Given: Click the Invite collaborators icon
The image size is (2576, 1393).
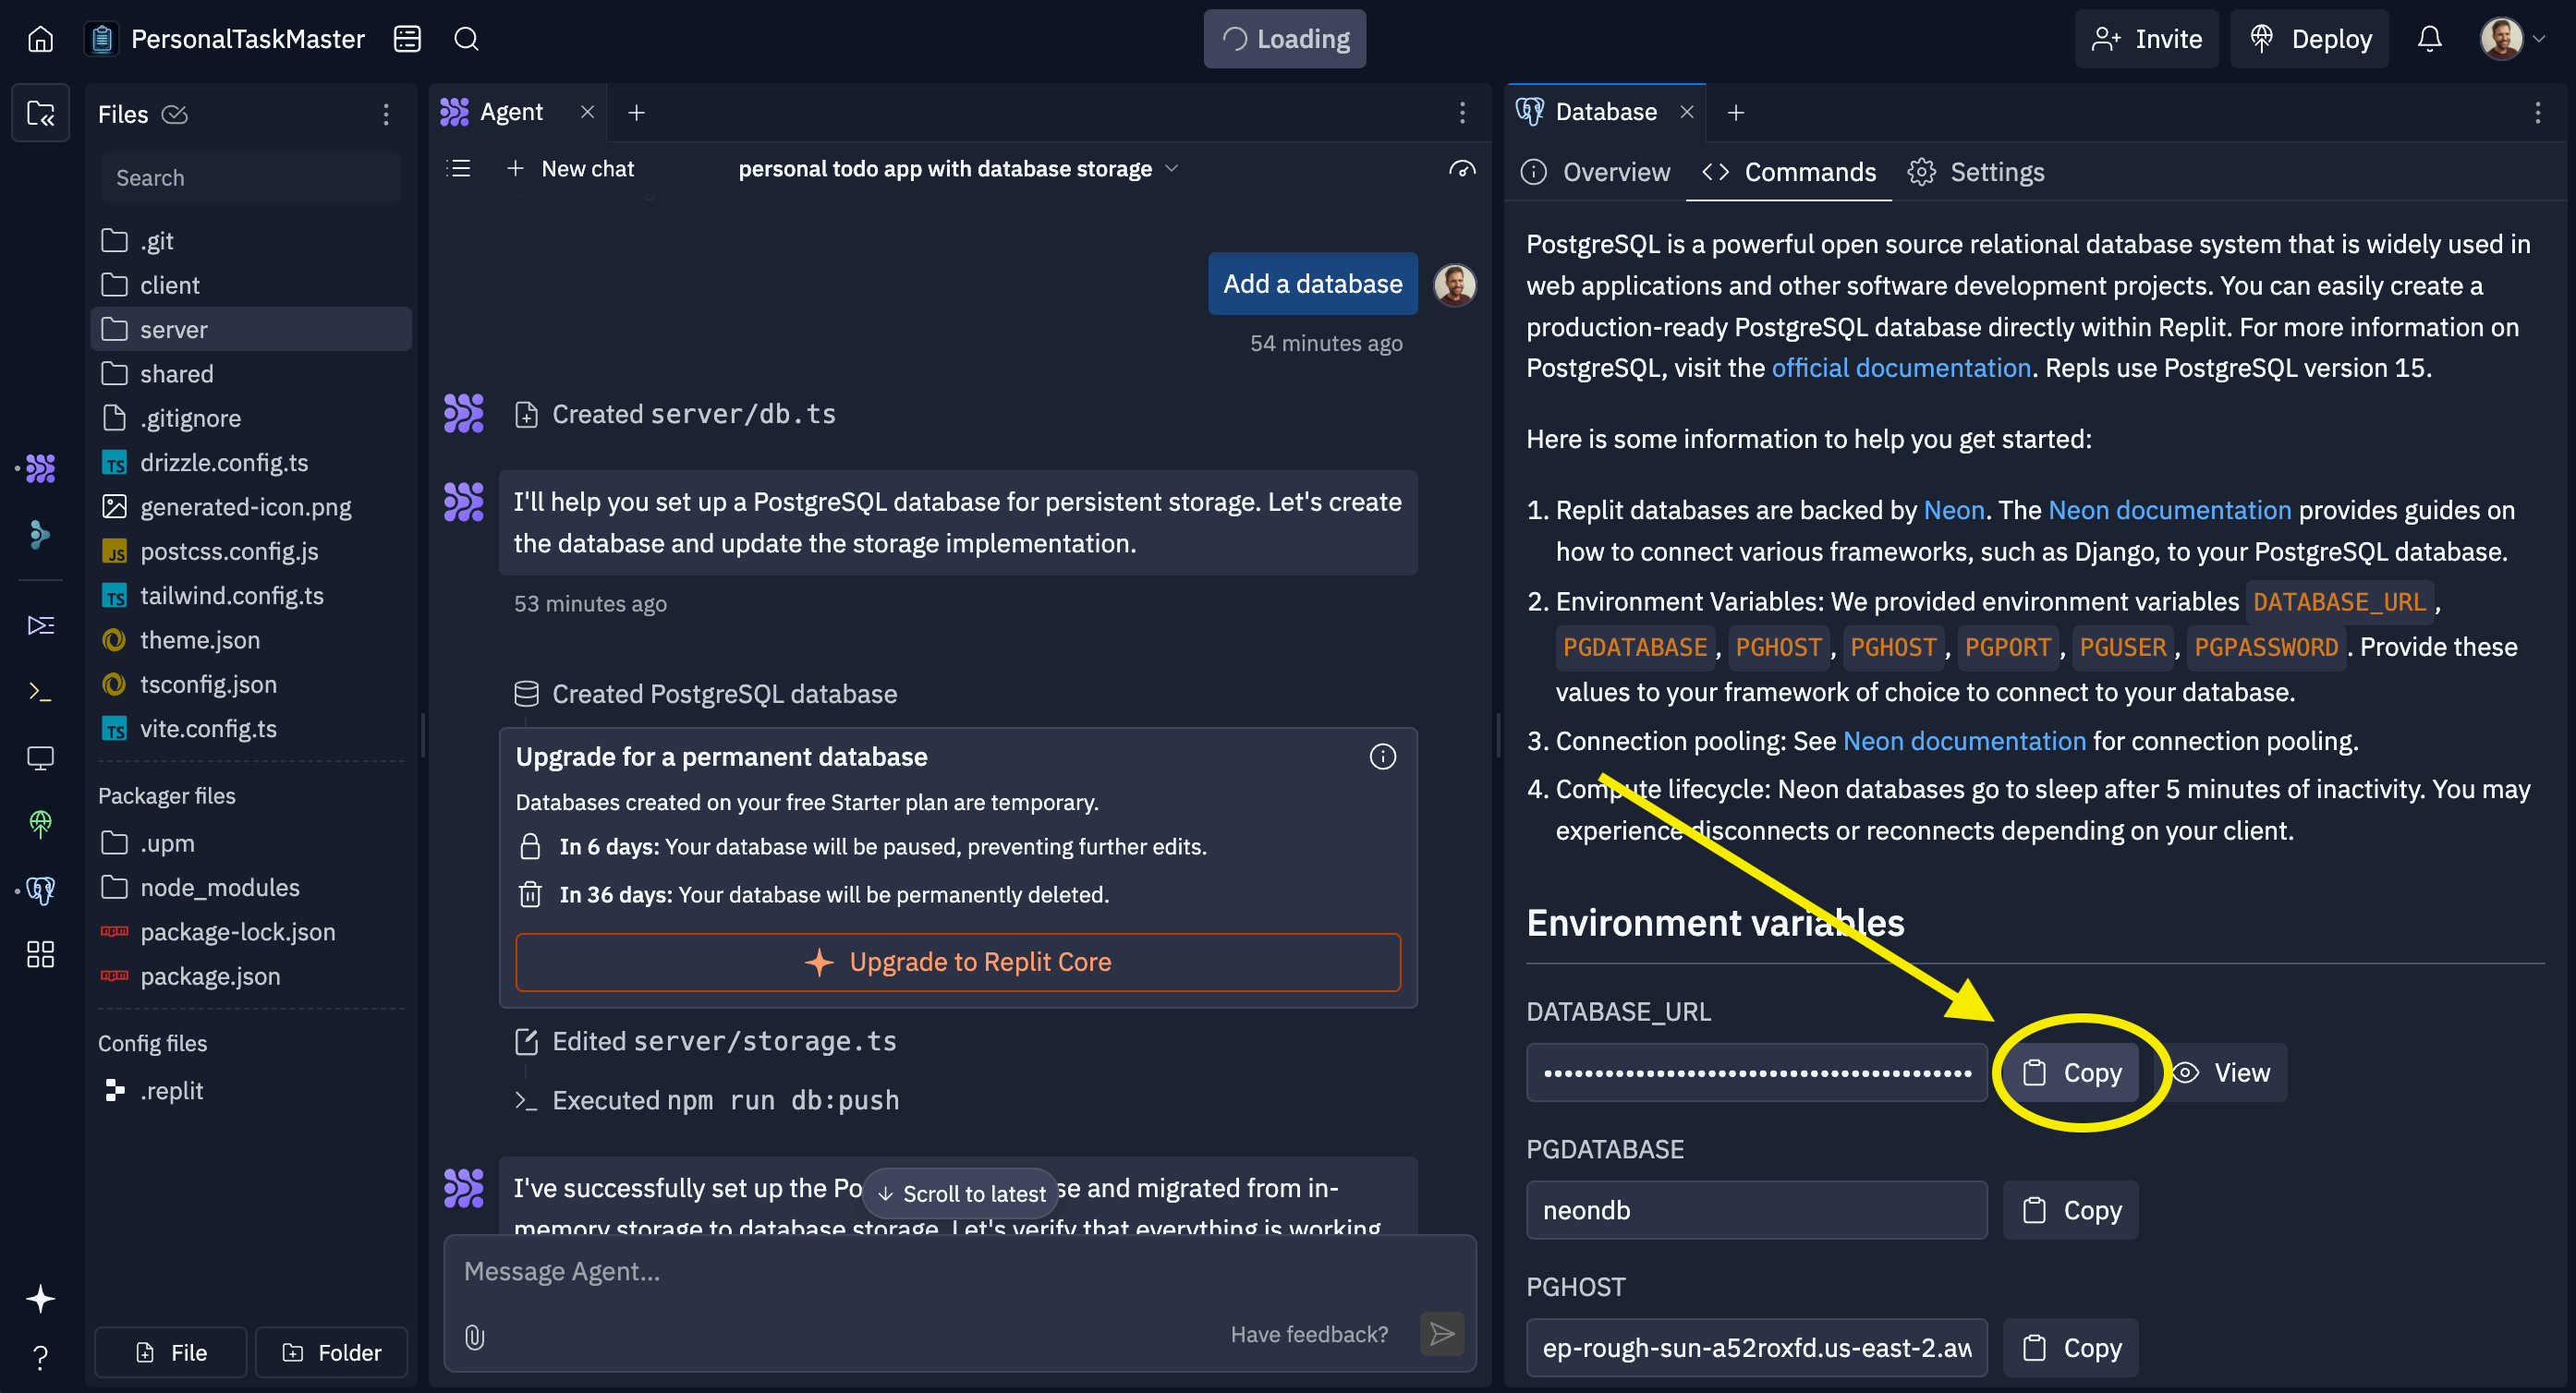Looking at the screenshot, I should (2149, 38).
